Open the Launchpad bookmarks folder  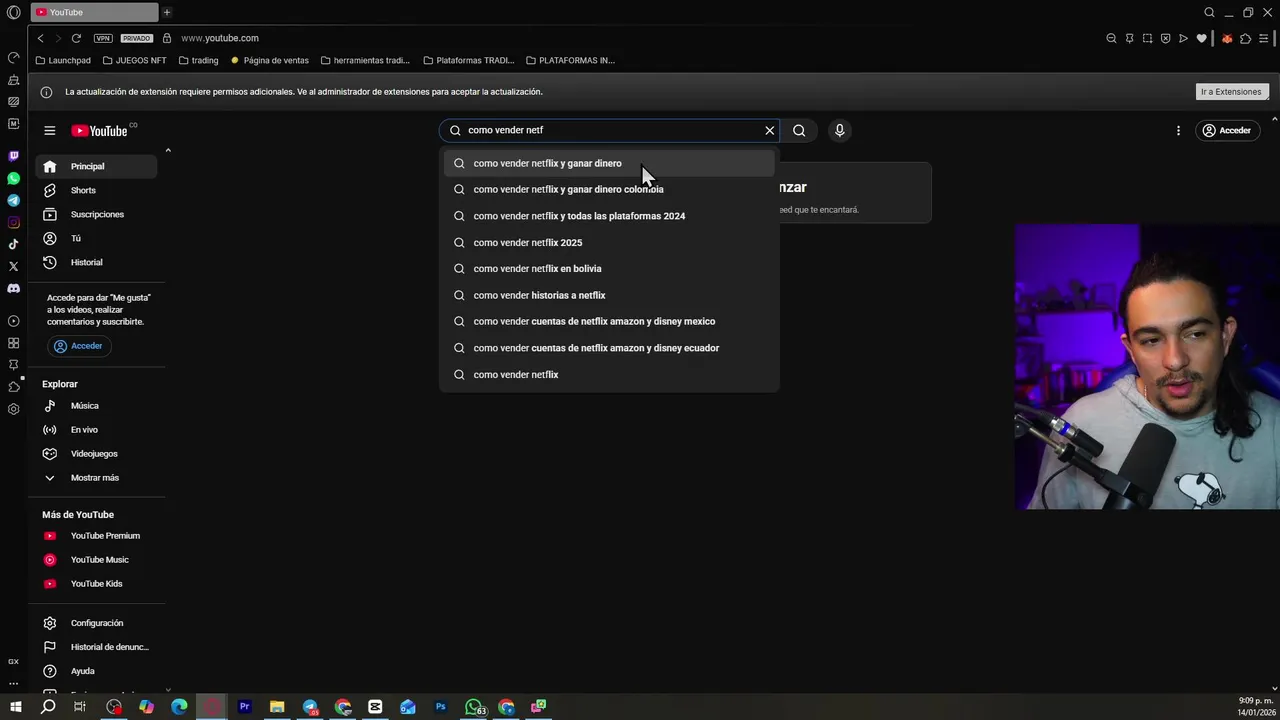pyautogui.click(x=63, y=60)
